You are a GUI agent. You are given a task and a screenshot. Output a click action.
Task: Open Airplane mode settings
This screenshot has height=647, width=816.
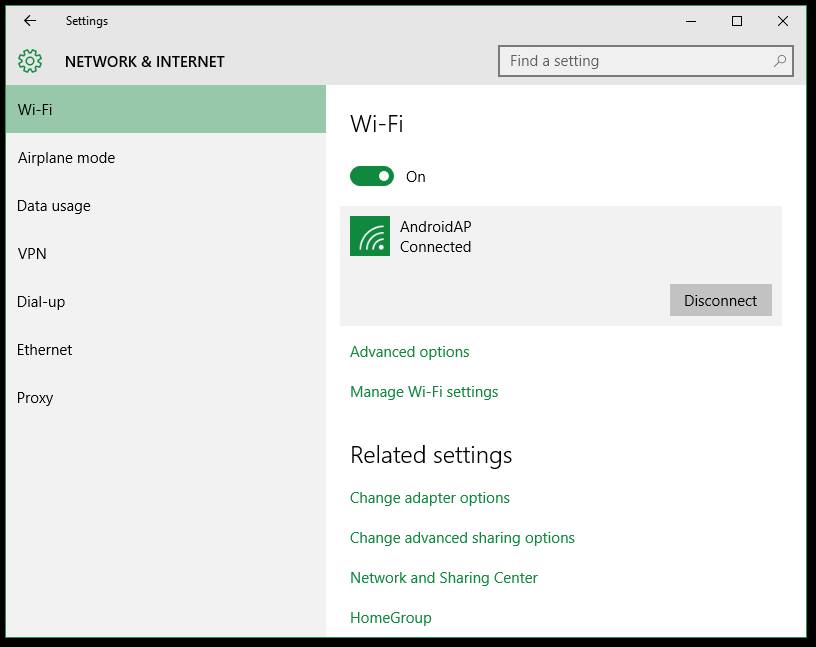pyautogui.click(x=66, y=158)
